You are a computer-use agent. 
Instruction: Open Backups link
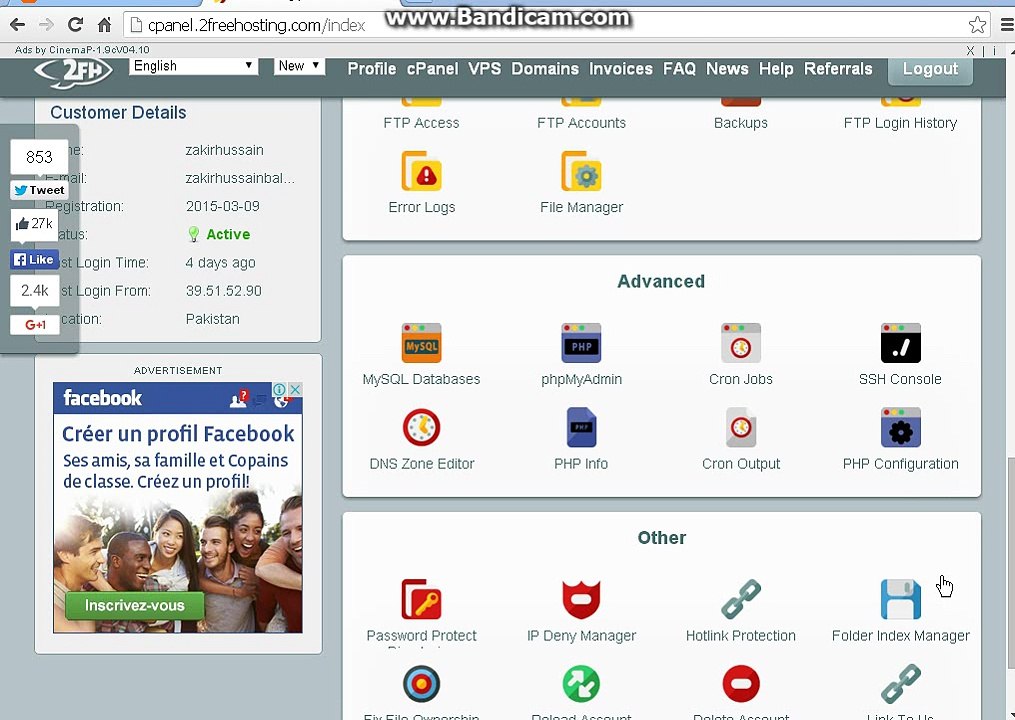point(741,123)
